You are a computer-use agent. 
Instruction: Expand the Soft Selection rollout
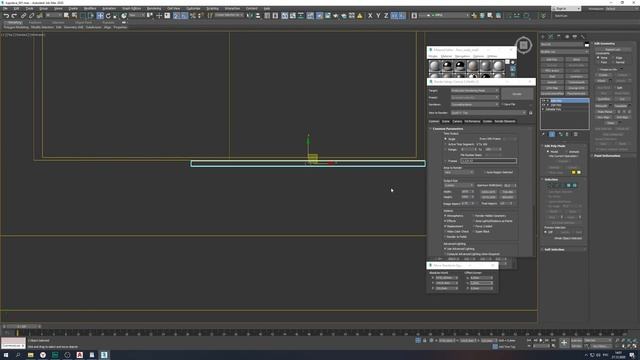(564, 249)
